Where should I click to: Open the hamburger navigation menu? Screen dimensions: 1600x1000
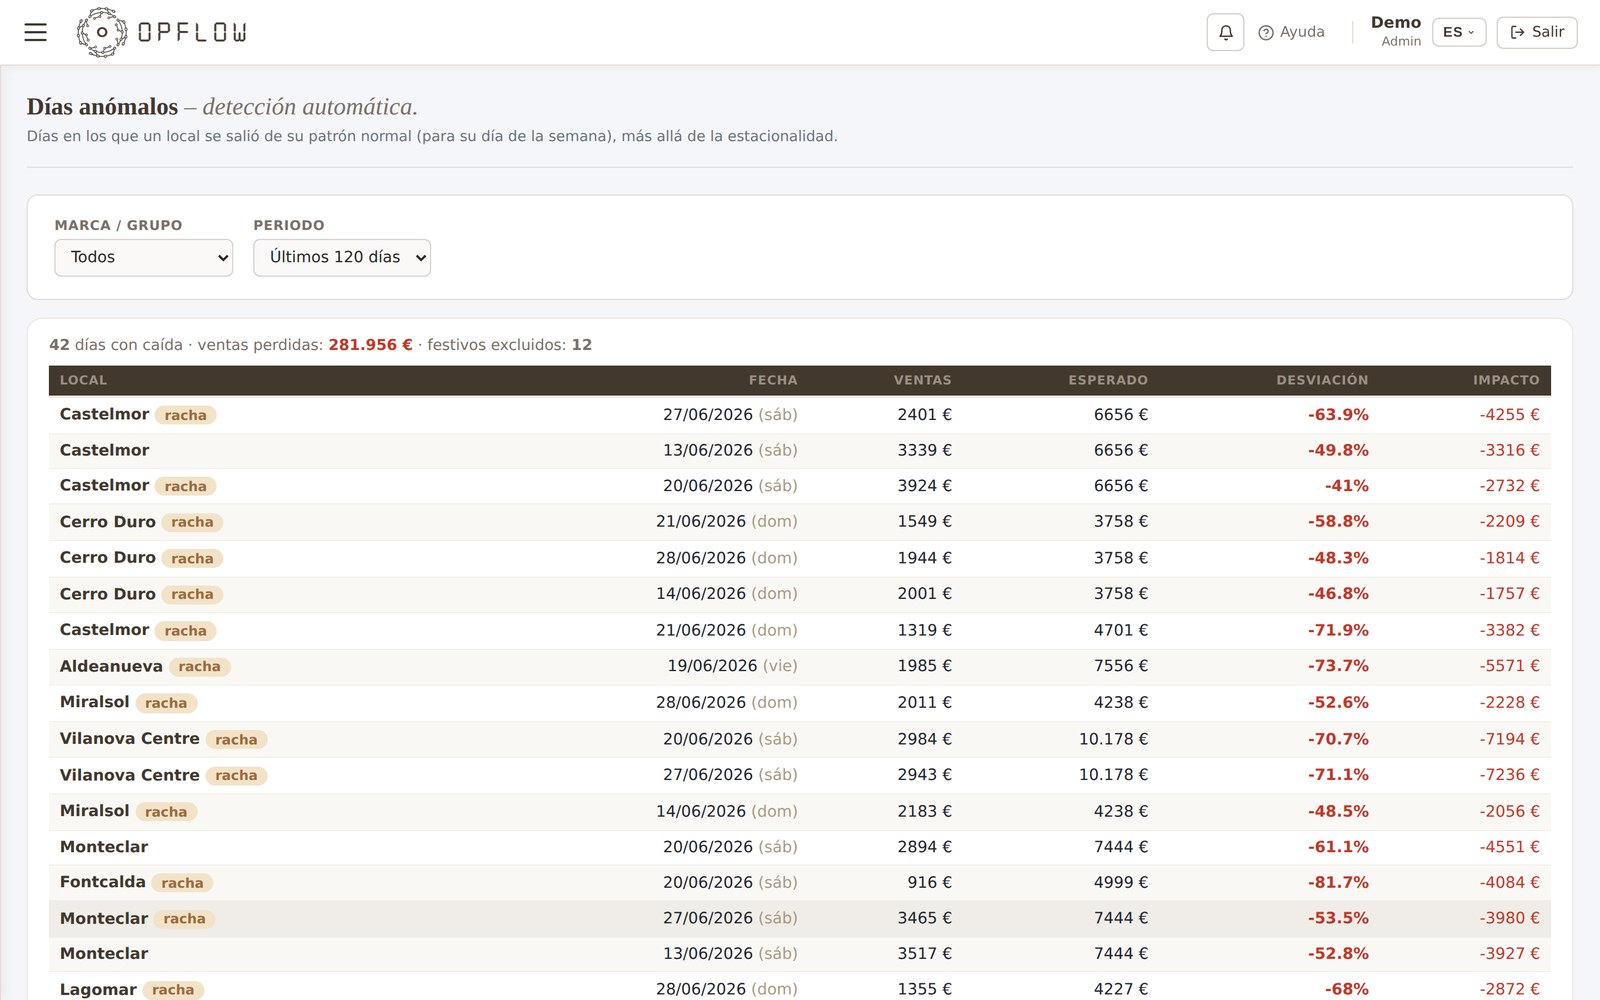coord(36,32)
